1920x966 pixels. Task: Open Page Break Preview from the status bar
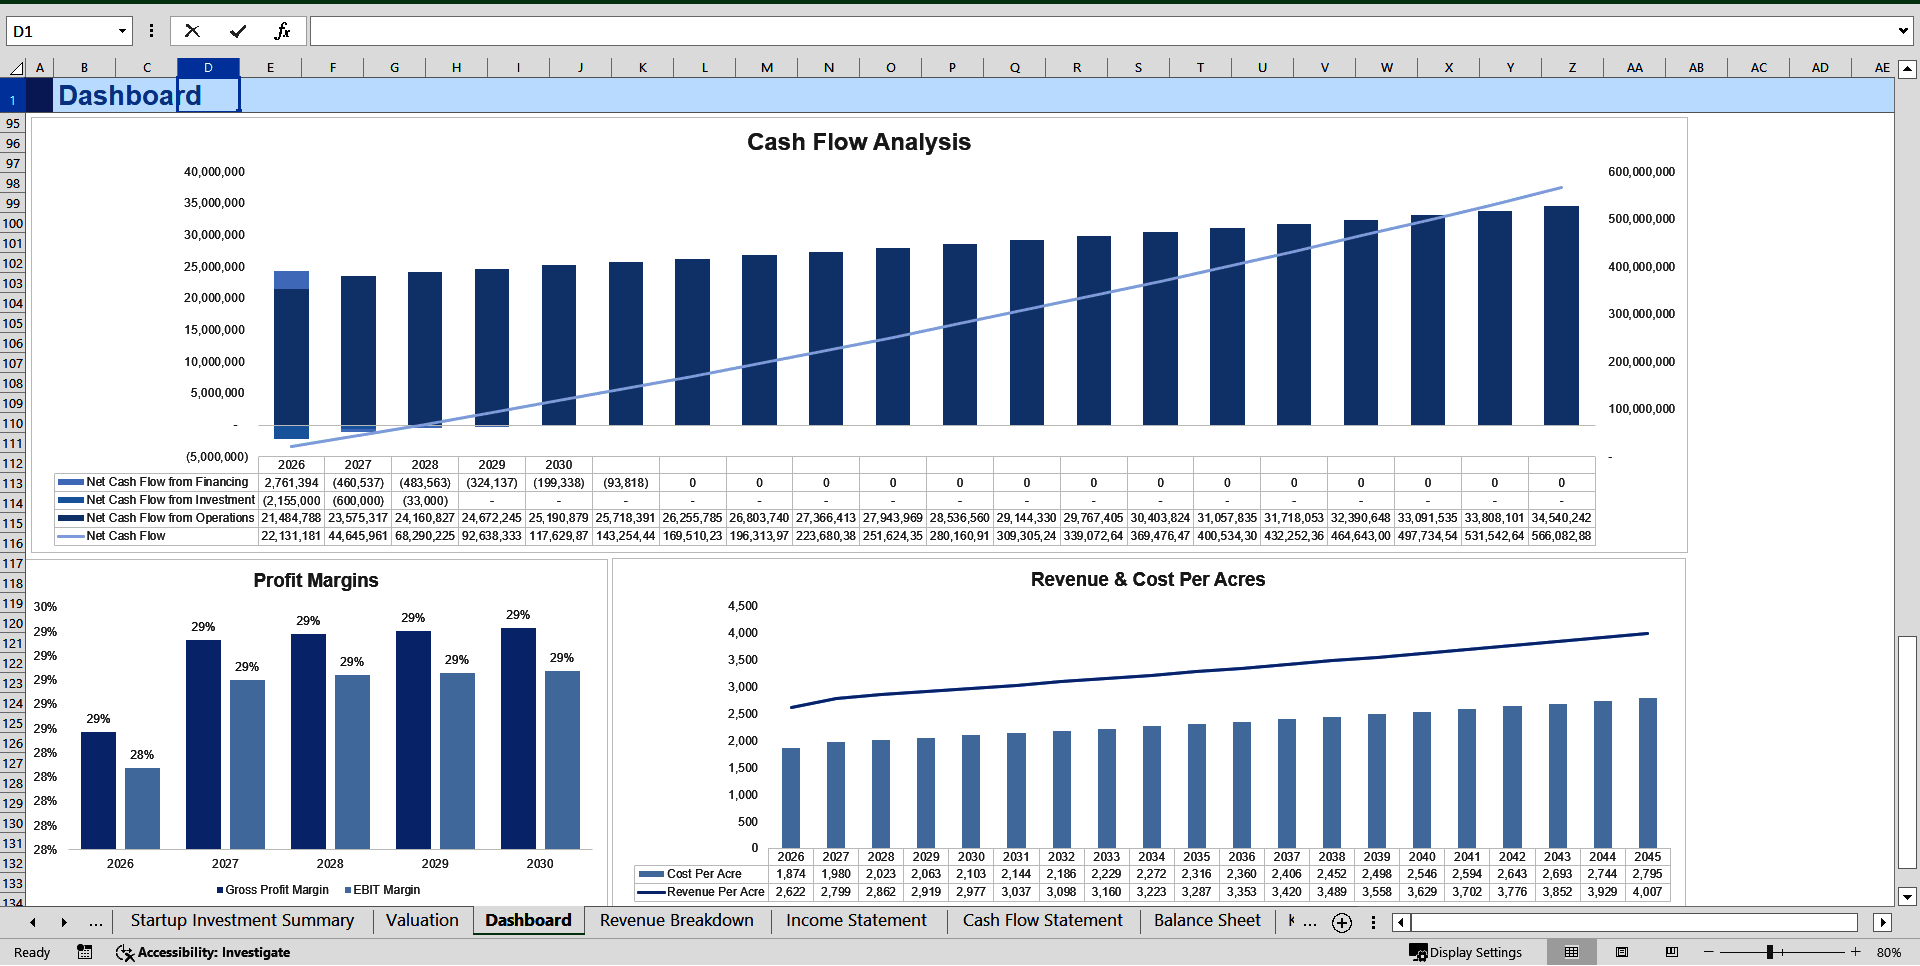tap(1669, 952)
